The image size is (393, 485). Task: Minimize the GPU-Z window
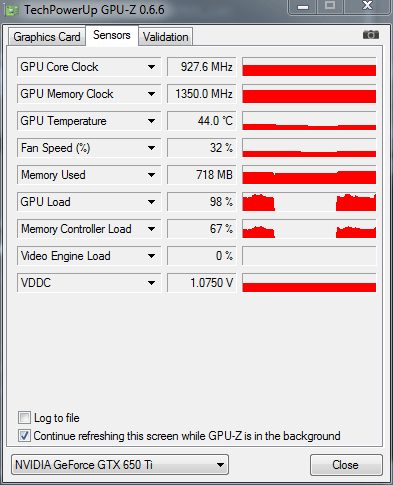[303, 7]
